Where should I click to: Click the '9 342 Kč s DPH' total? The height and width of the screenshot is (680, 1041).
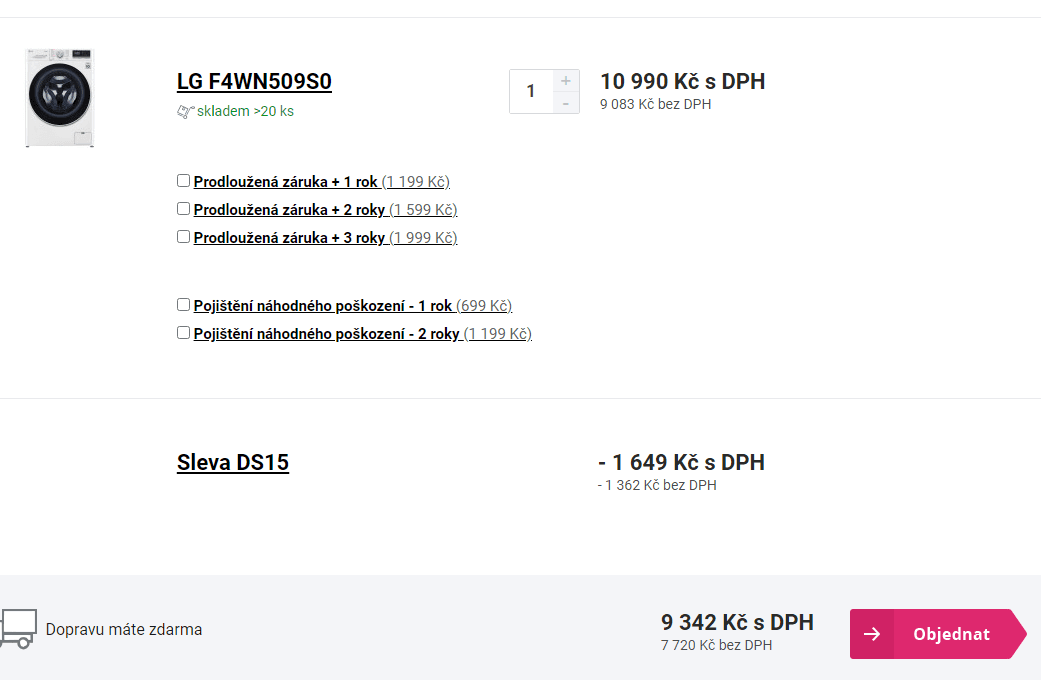[x=737, y=622]
